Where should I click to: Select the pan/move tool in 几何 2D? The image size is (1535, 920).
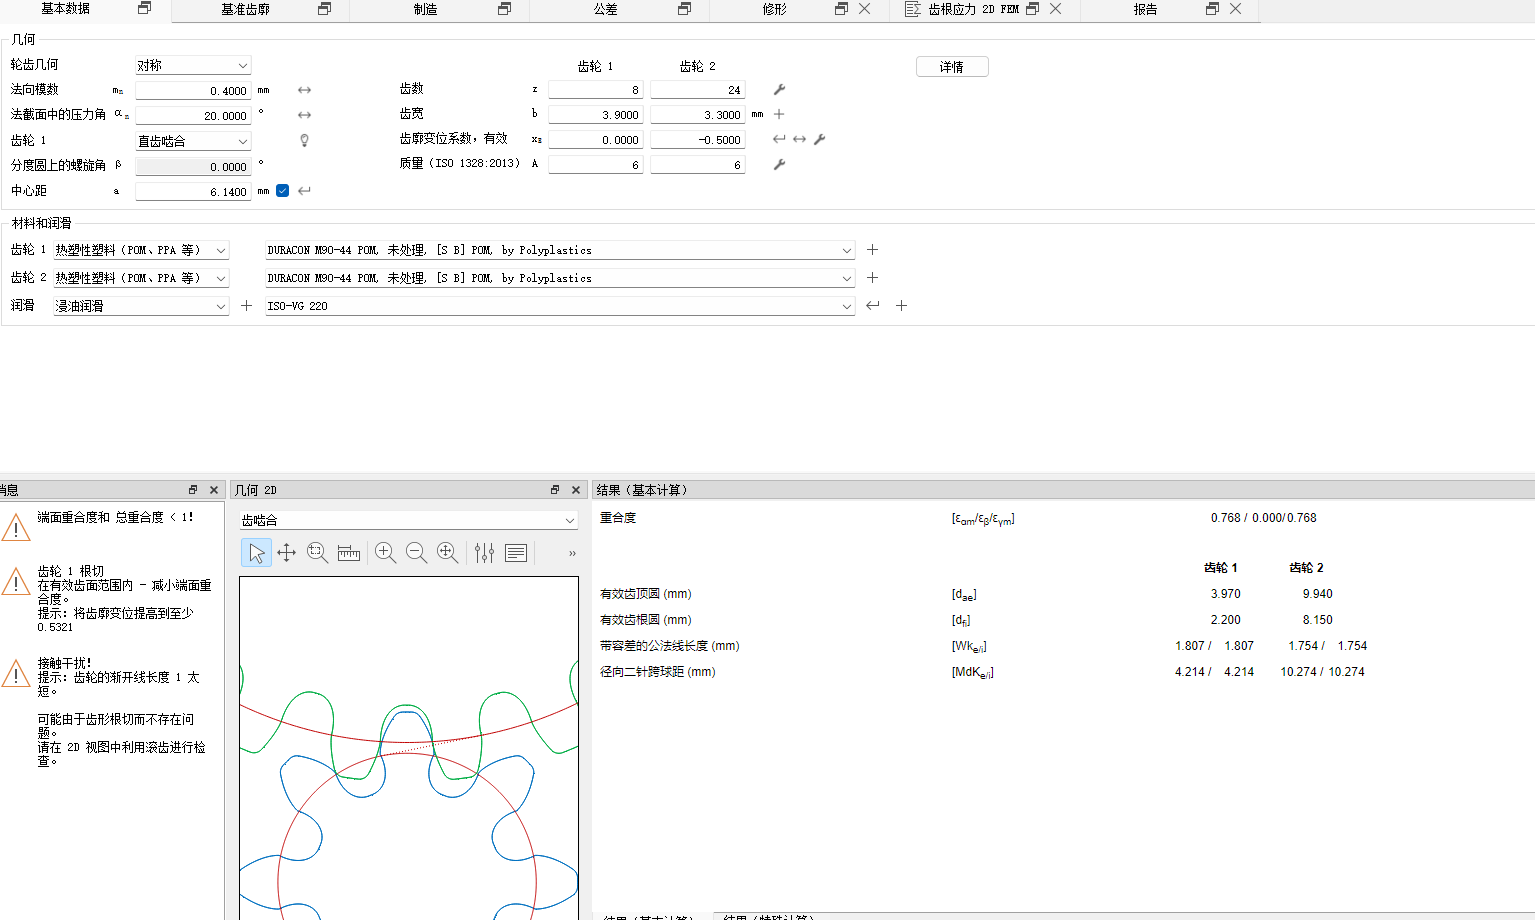[286, 553]
